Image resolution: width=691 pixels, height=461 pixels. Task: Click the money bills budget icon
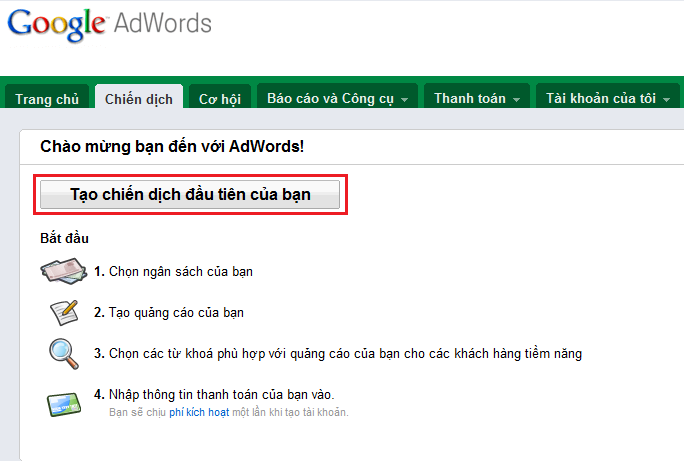(x=64, y=271)
